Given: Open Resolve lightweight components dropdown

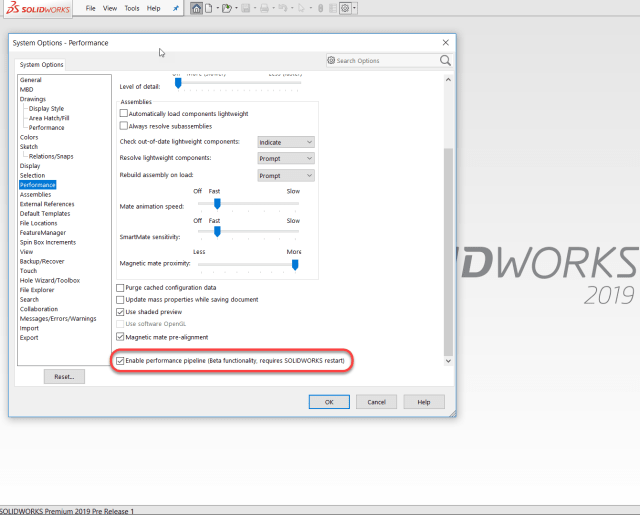Looking at the screenshot, I should click(286, 158).
